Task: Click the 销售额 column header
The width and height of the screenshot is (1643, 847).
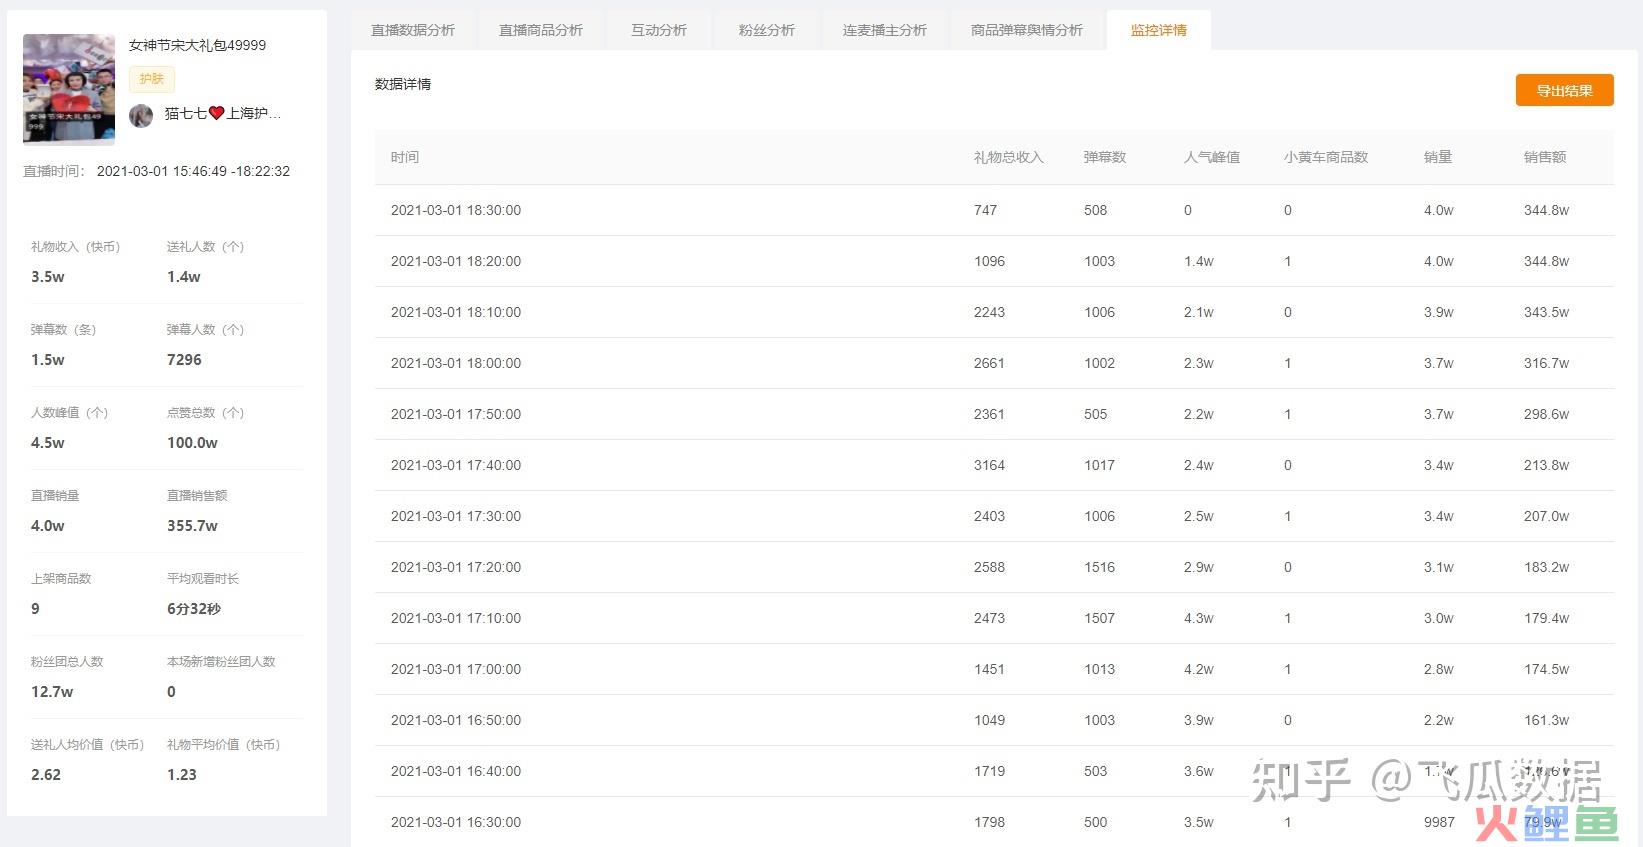Action: (x=1545, y=157)
